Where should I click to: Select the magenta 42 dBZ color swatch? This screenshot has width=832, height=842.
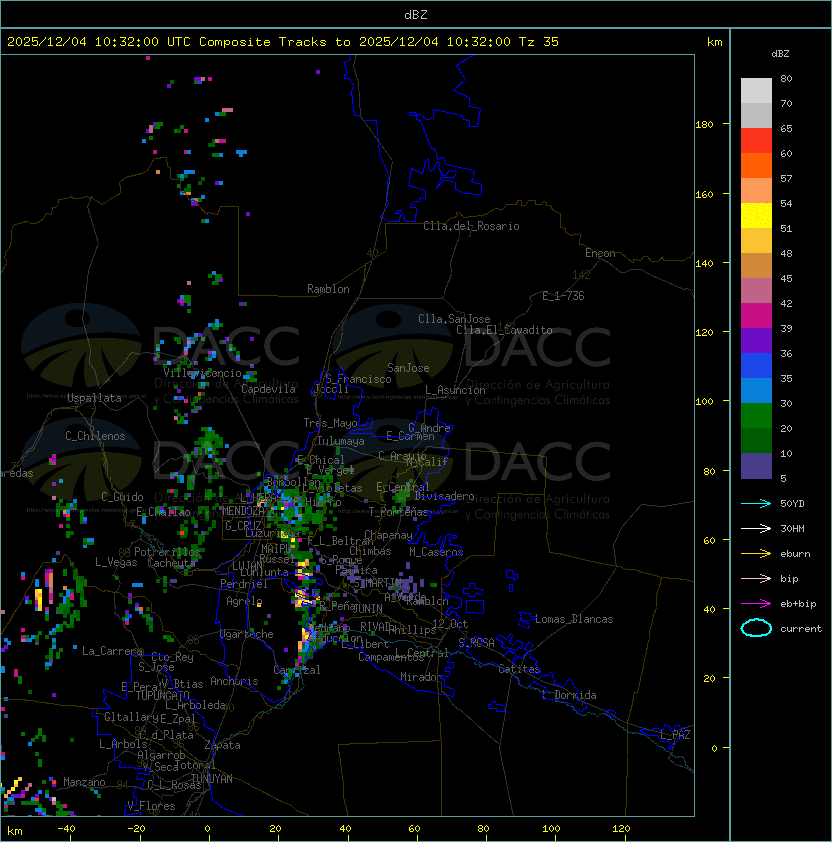point(756,316)
